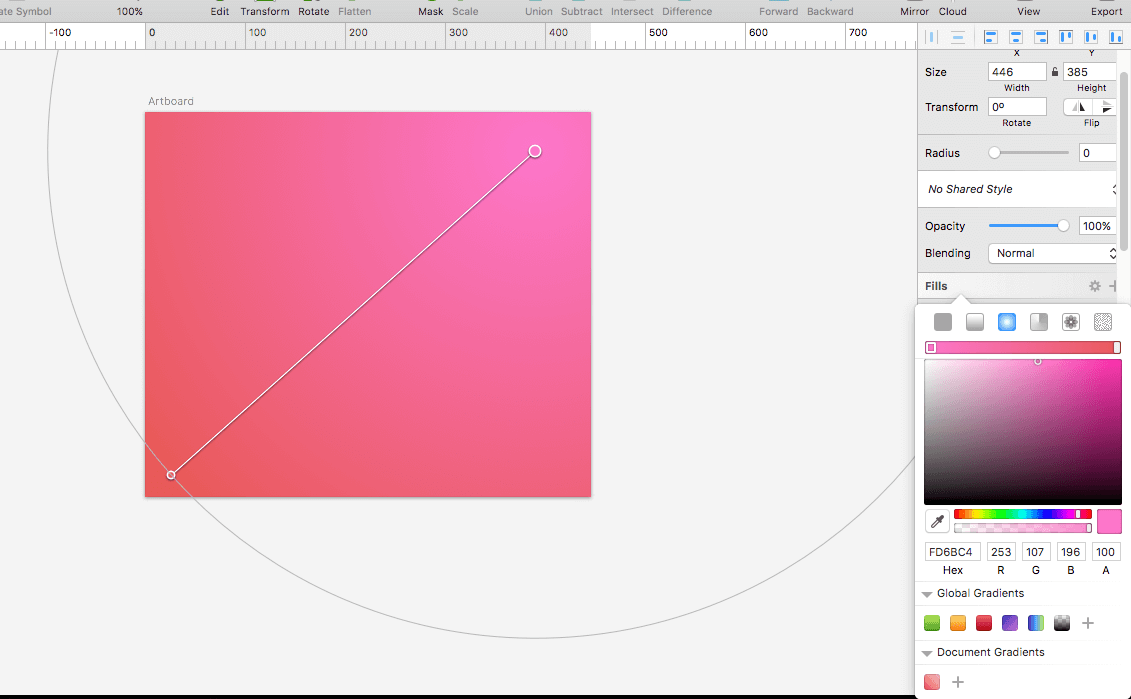This screenshot has height=699, width=1131.
Task: Click the Export toolbar item
Action: (x=1106, y=11)
